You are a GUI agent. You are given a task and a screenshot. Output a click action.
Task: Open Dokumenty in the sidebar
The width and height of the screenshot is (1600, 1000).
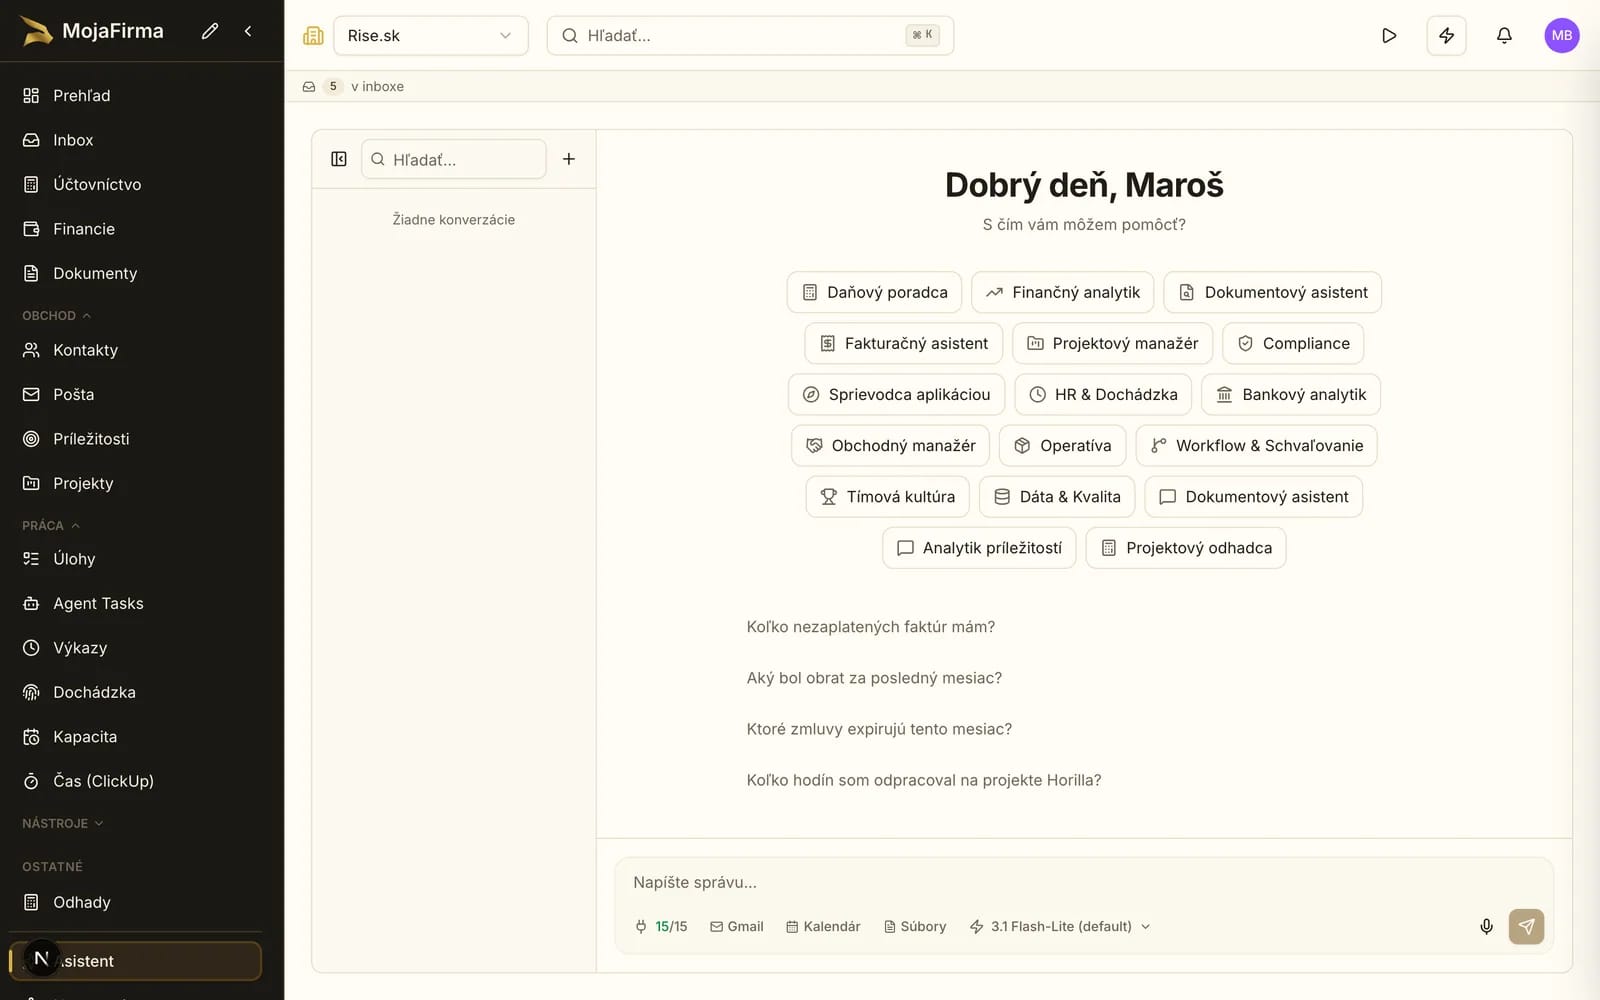[136, 273]
